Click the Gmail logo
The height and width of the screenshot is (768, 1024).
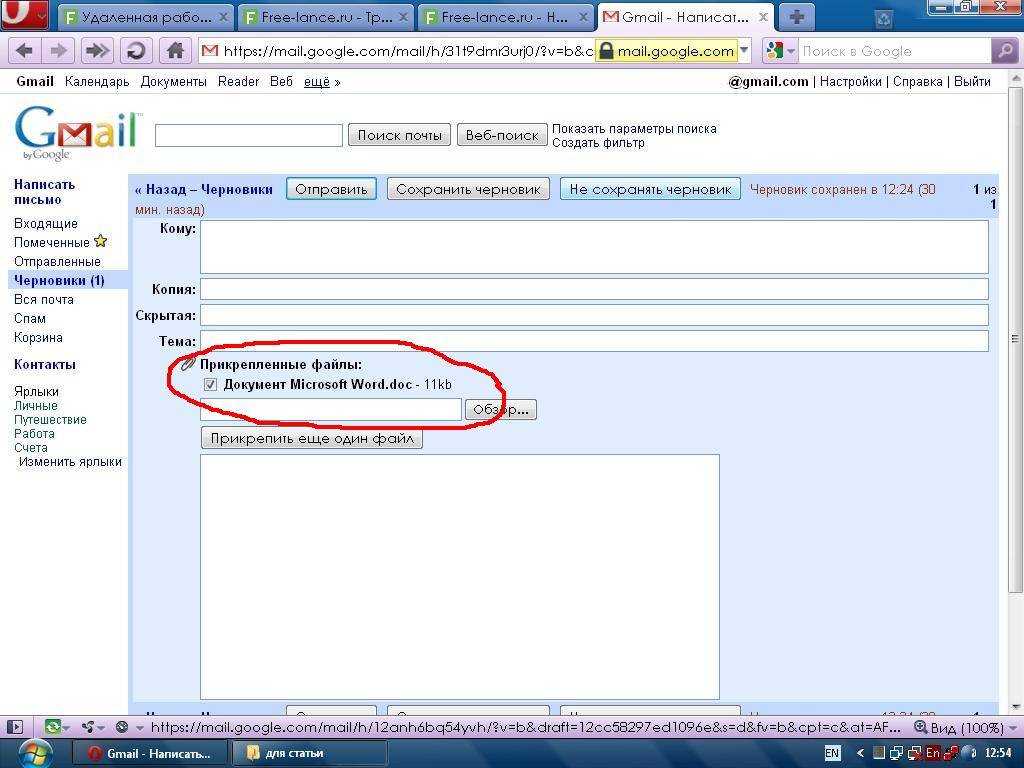(78, 132)
